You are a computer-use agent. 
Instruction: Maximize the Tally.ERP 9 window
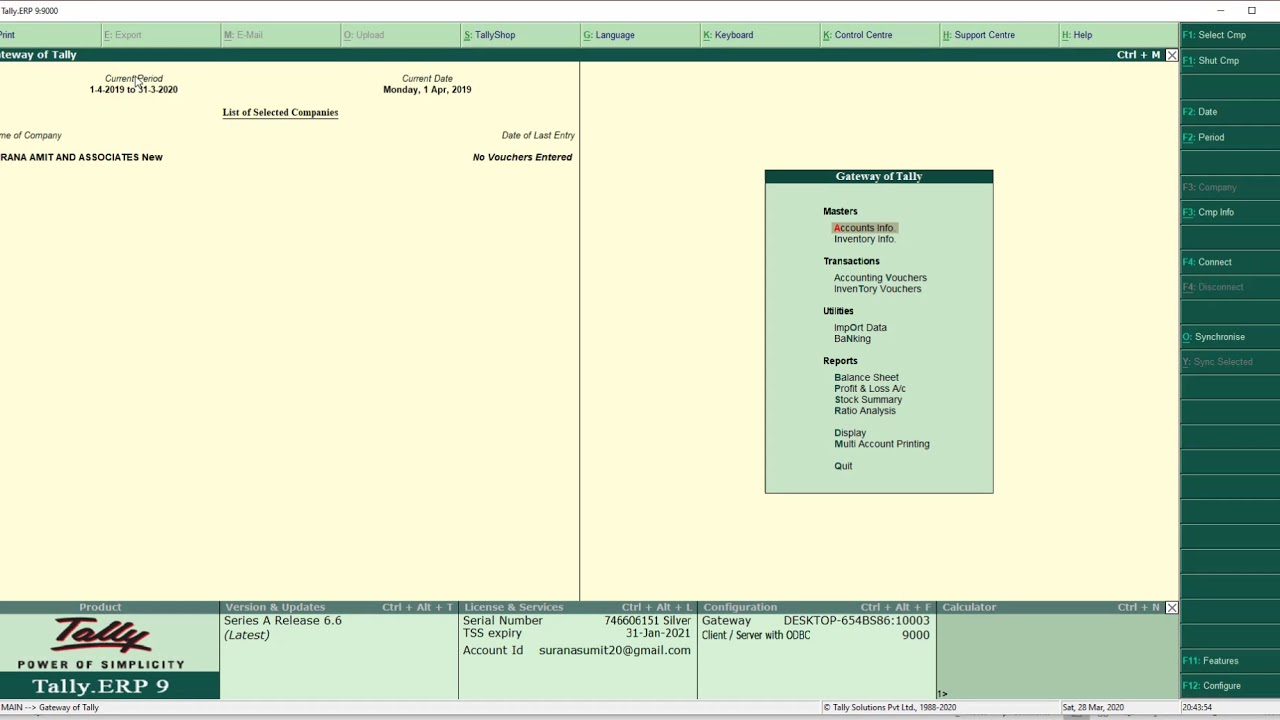(x=1251, y=11)
